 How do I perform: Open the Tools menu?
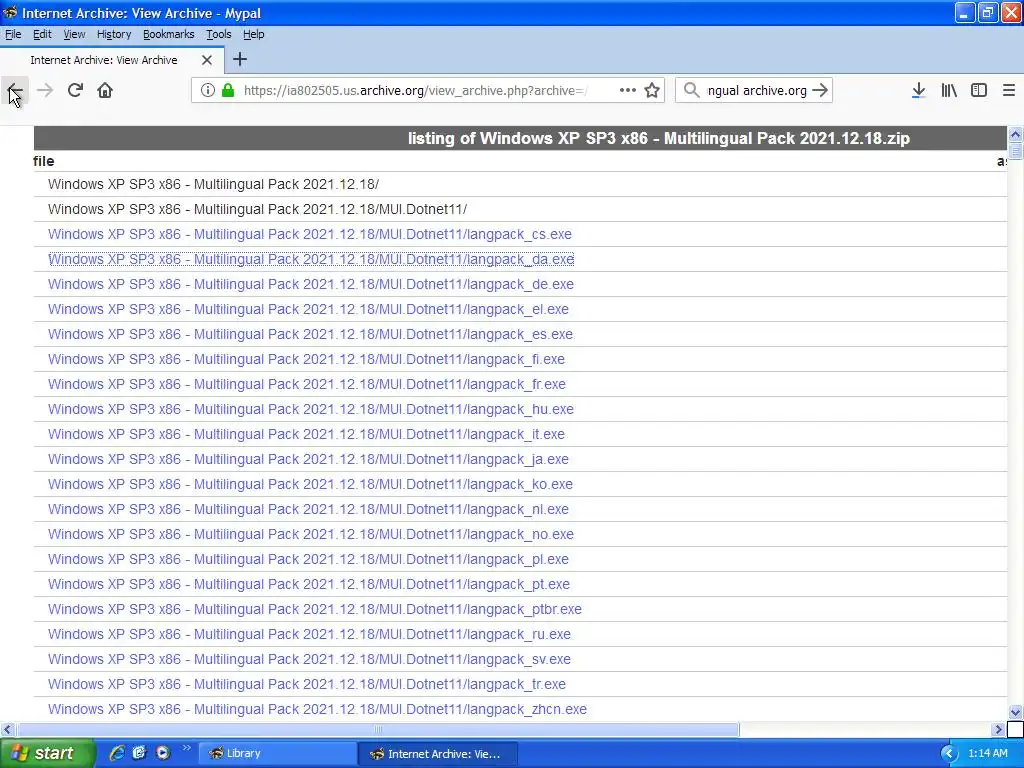219,34
